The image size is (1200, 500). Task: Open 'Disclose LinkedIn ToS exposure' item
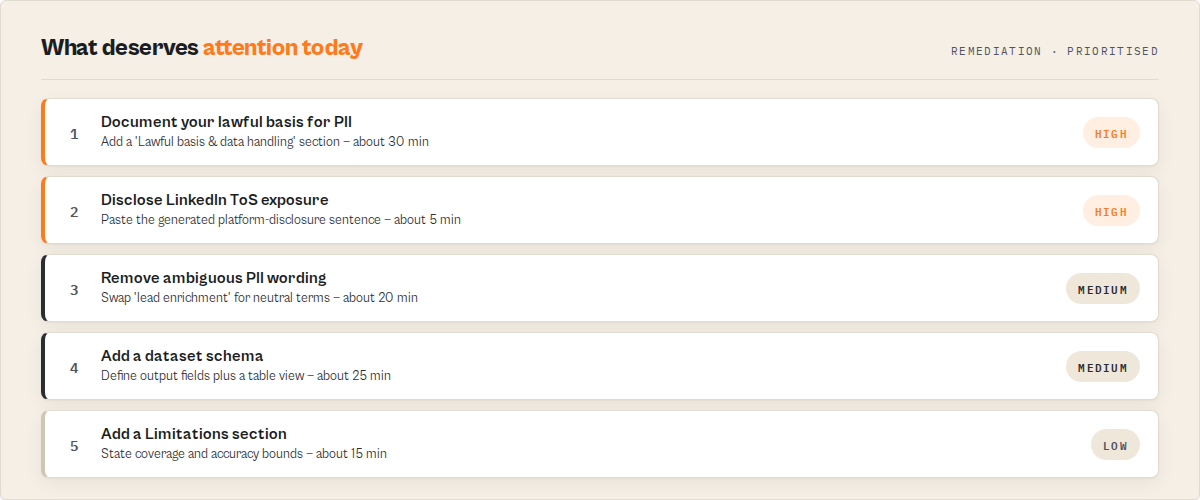(600, 210)
